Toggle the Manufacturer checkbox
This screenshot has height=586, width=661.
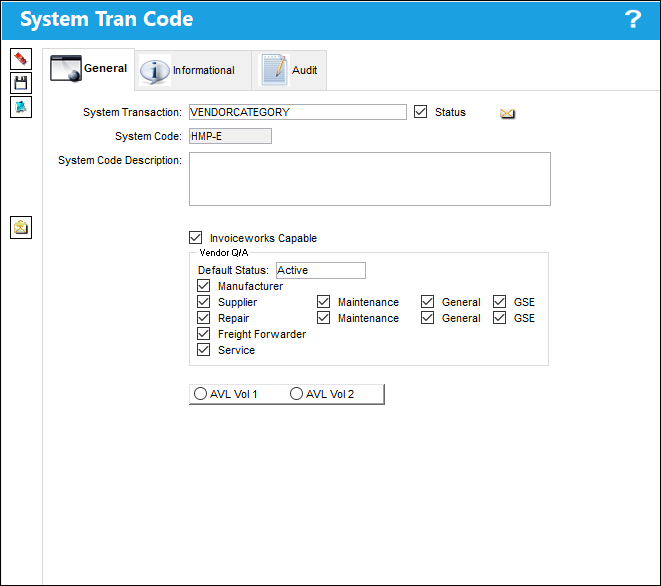tap(204, 285)
